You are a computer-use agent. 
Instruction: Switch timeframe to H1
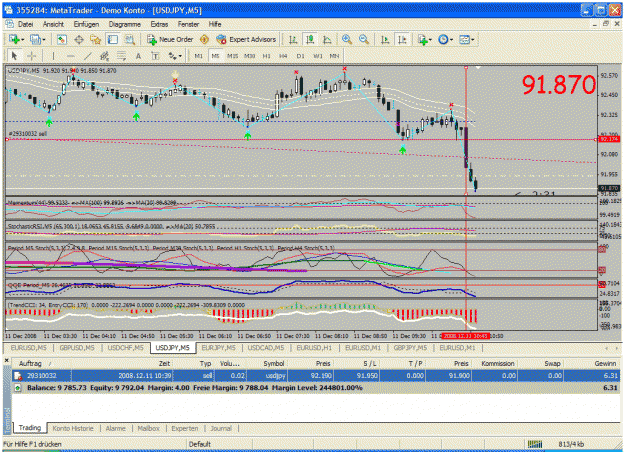pyautogui.click(x=267, y=56)
